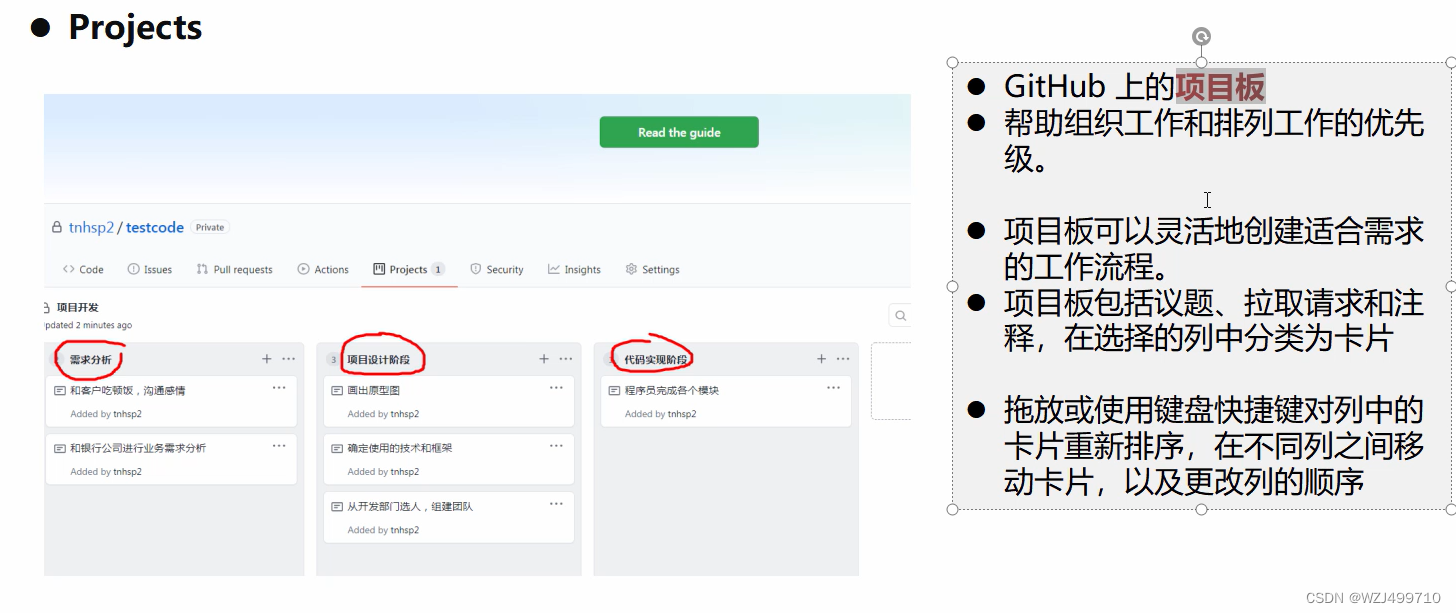Click the bullet beginning 项目板包括议题、拉取请求和注释
Image resolution: width=1456 pixels, height=613 pixels.
1214,320
